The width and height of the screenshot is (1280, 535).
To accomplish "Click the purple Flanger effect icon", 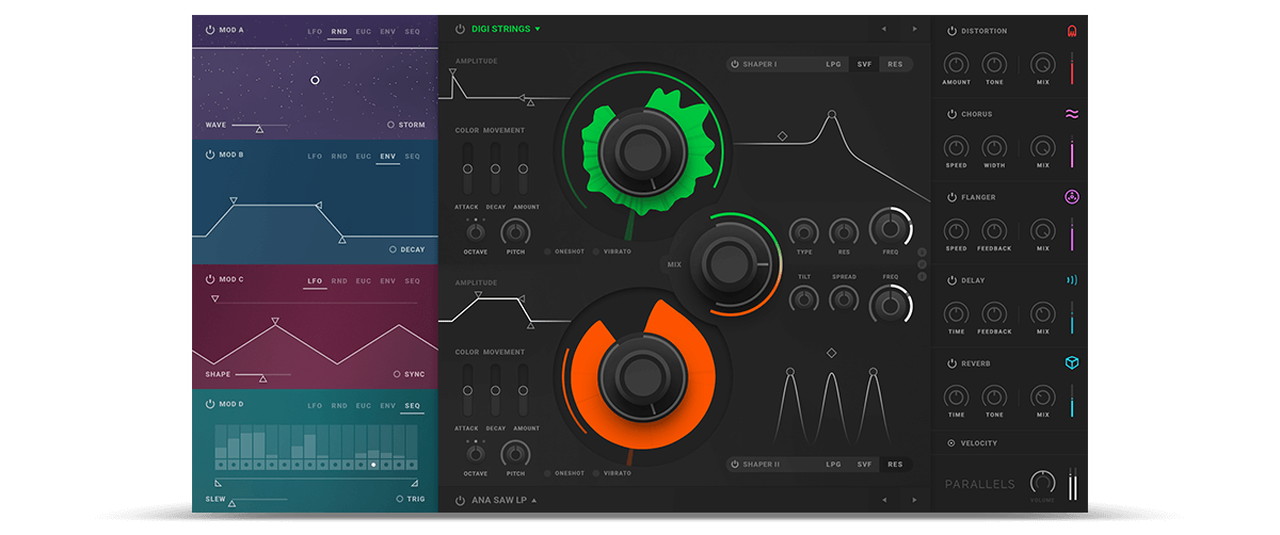I will (x=1072, y=197).
